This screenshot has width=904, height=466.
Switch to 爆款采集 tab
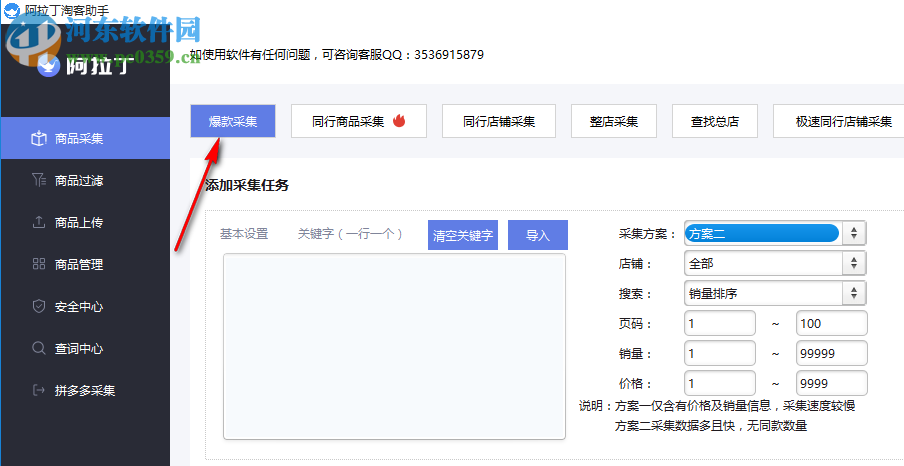pos(233,121)
